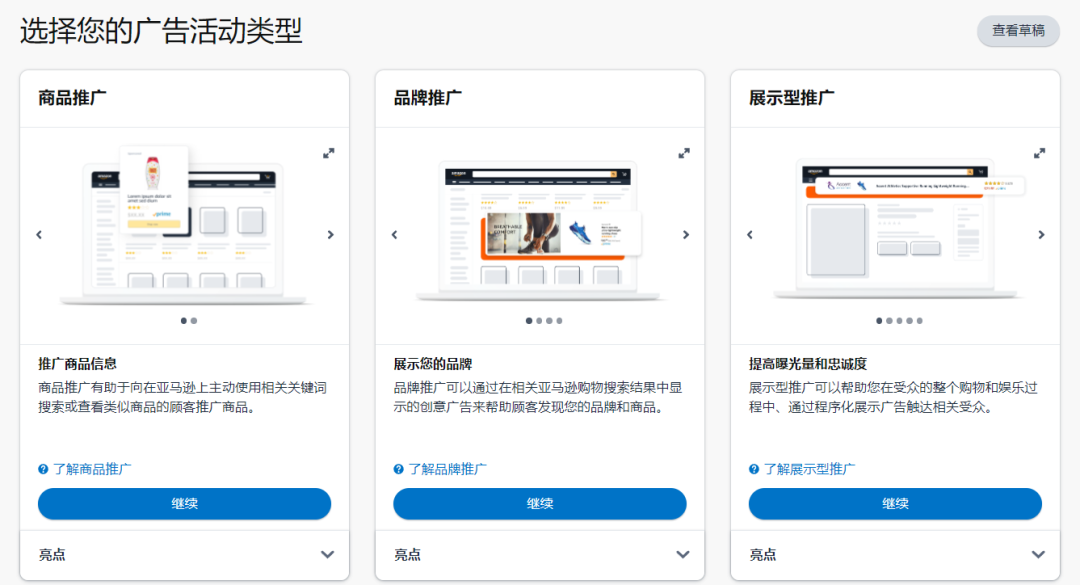
Task: Expand the 亮点 section on 展示型推广 card
Action: click(x=1038, y=553)
